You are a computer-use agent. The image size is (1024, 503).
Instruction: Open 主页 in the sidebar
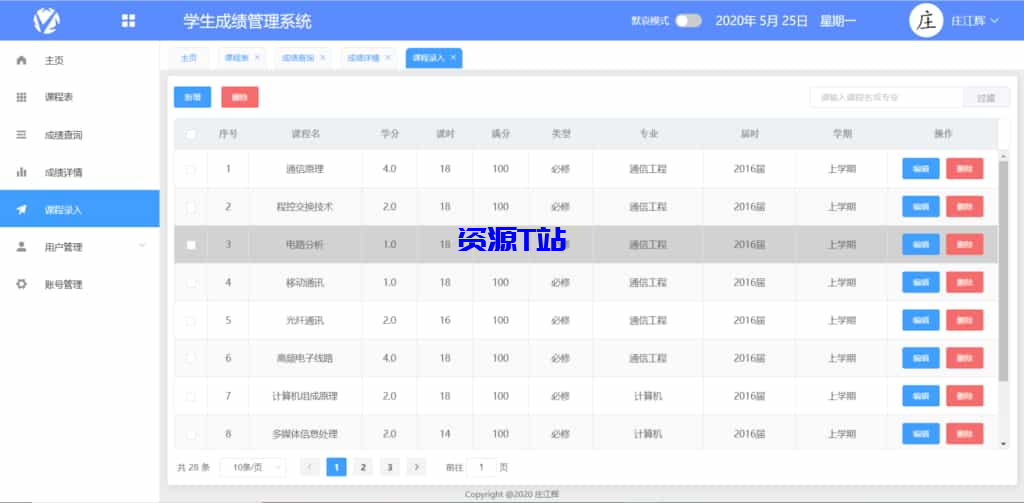point(80,60)
